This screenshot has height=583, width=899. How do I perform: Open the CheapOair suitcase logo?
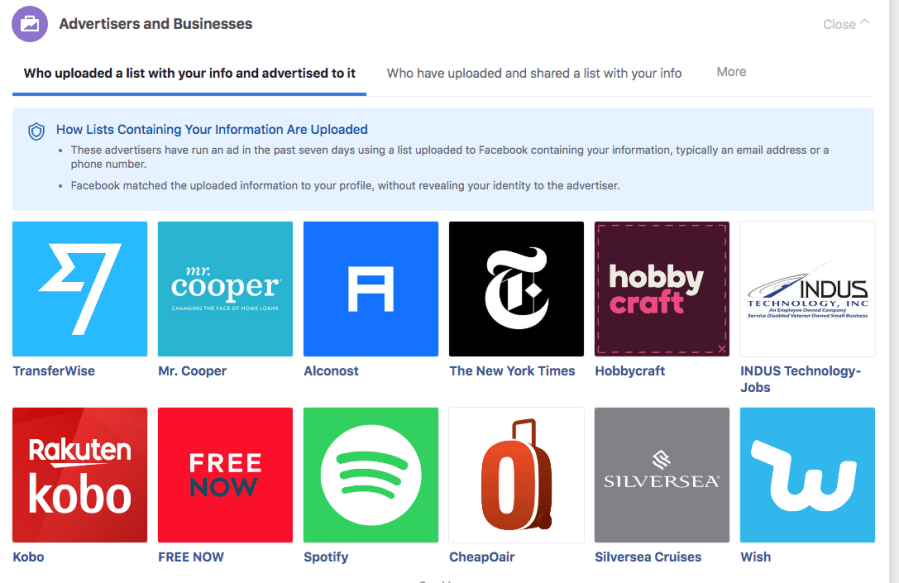coord(516,475)
